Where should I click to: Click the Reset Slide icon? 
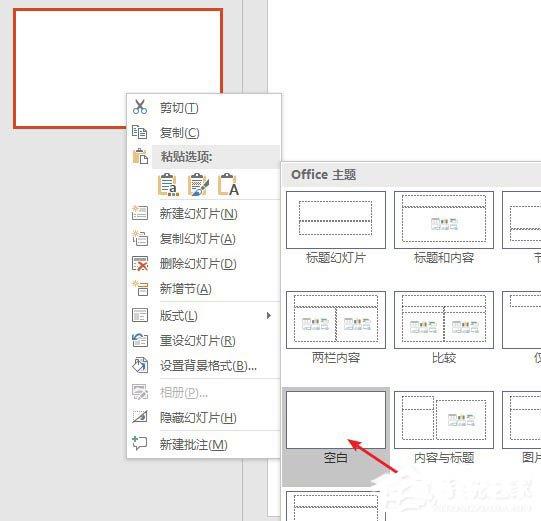pos(140,340)
